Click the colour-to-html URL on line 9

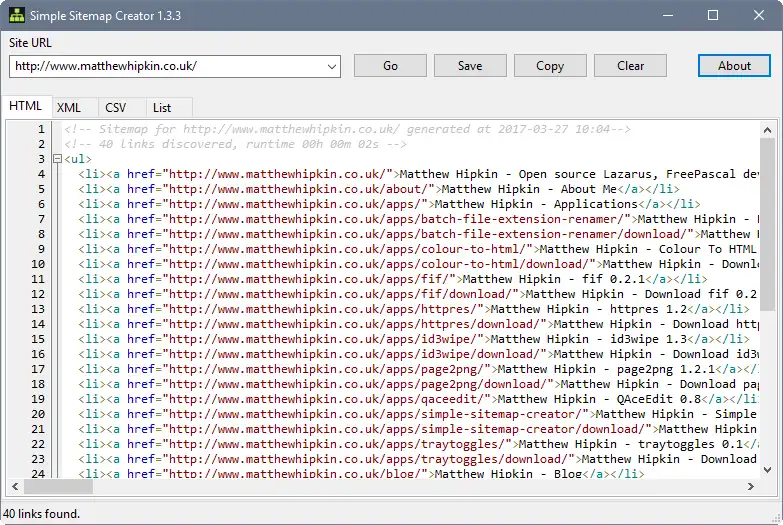348,249
